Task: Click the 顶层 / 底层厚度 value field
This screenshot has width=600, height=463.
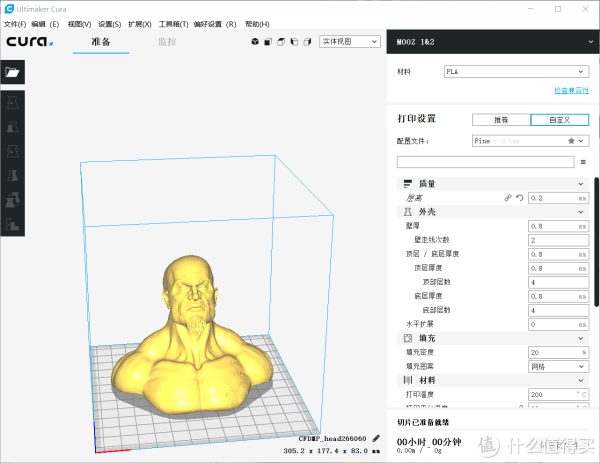Action: [558, 254]
